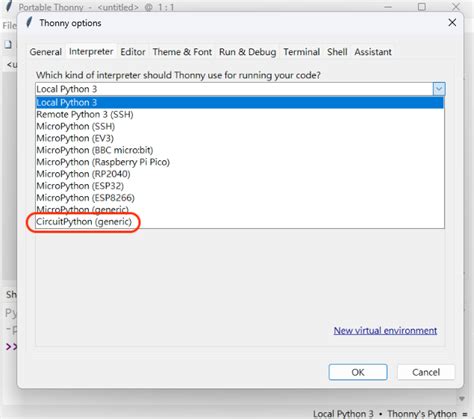Image resolution: width=474 pixels, height=419 pixels.
Task: Click the main window scrollbar down arrow
Action: click(x=462, y=399)
